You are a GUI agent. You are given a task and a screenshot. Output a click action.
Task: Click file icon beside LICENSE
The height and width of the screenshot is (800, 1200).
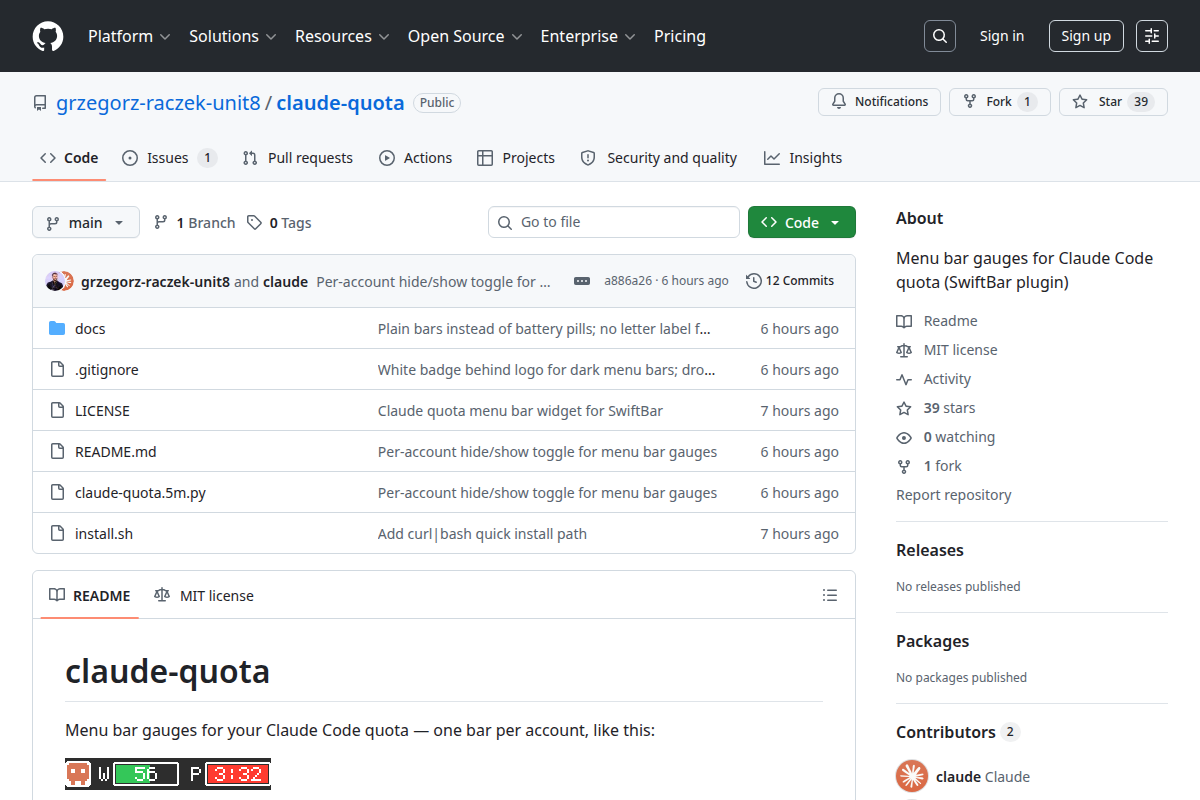(x=57, y=410)
